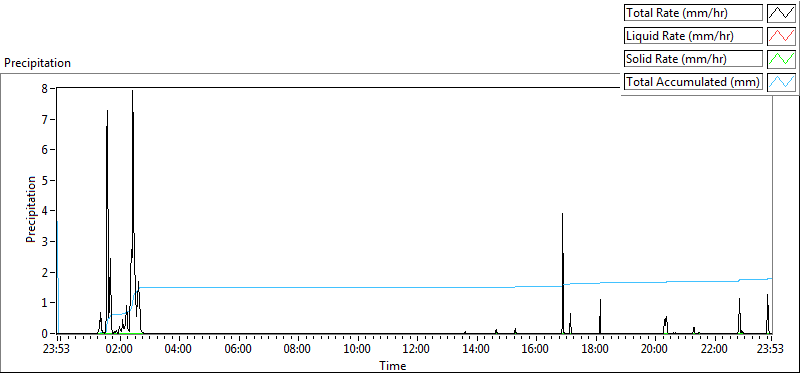The image size is (800, 373).
Task: Click the black Total Rate line-style icon
Action: (782, 13)
